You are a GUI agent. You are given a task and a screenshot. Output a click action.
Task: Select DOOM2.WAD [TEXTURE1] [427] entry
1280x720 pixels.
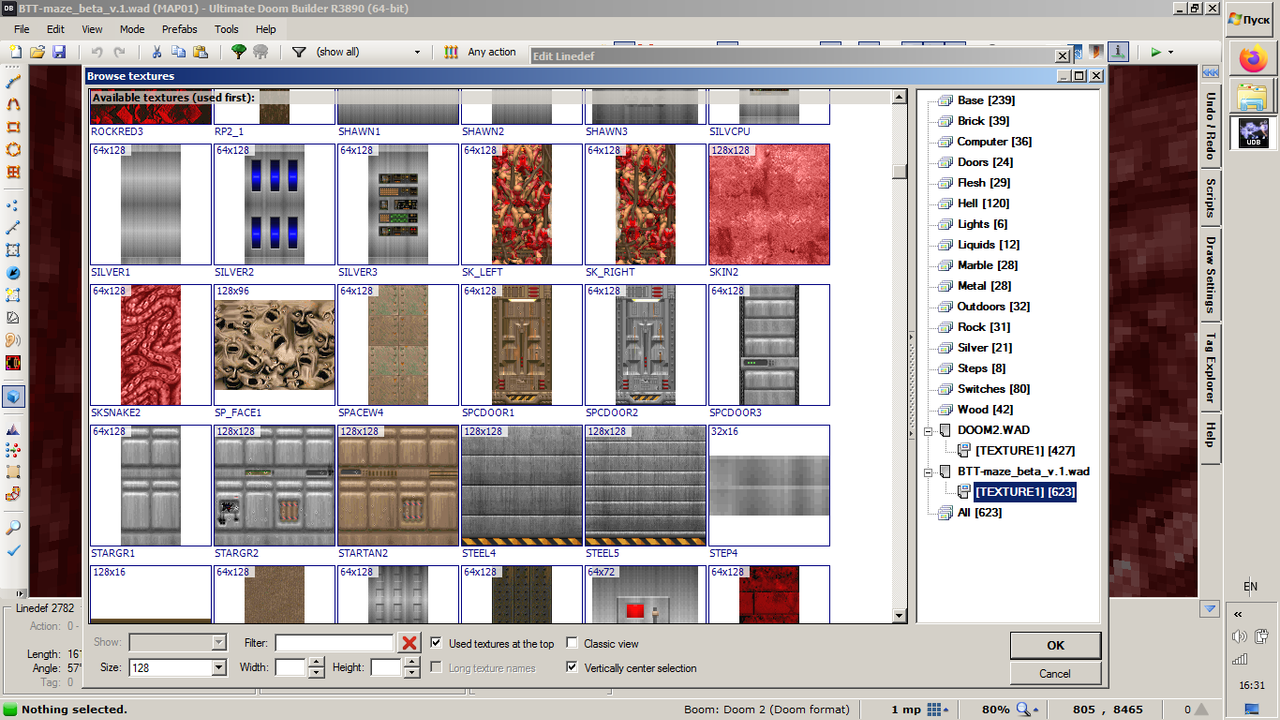1025,451
